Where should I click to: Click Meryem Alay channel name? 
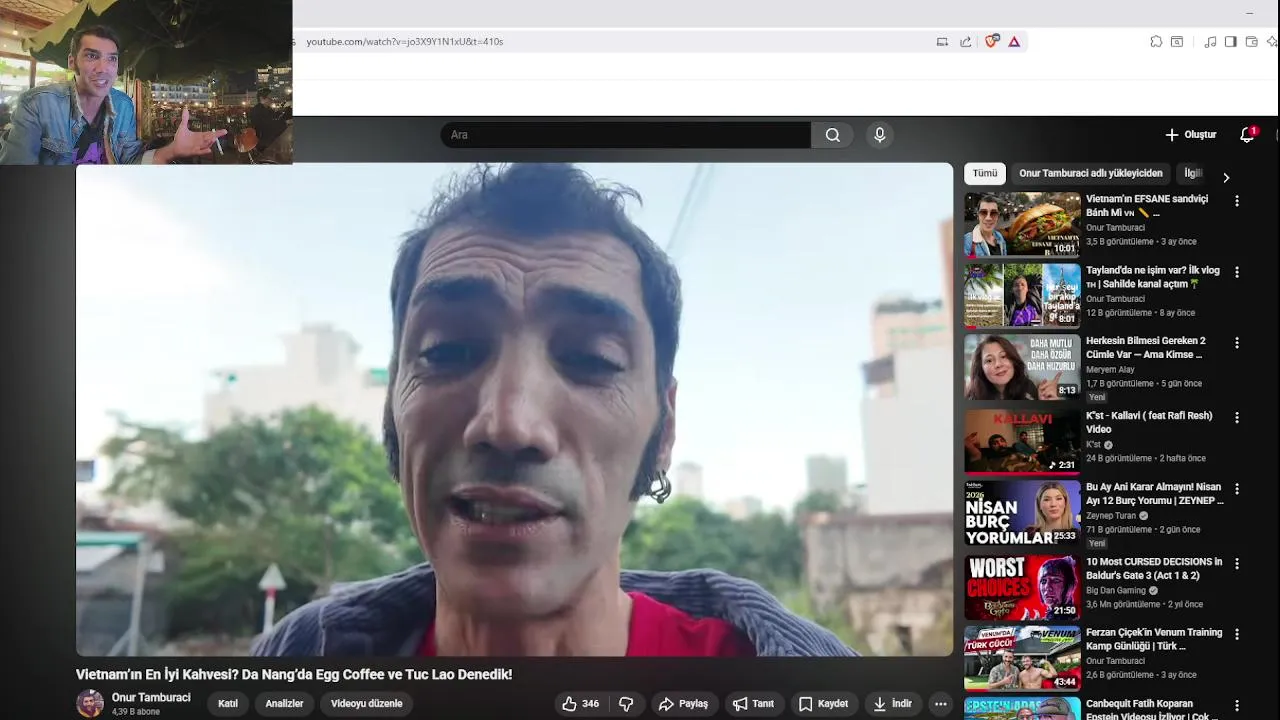tap(1110, 370)
